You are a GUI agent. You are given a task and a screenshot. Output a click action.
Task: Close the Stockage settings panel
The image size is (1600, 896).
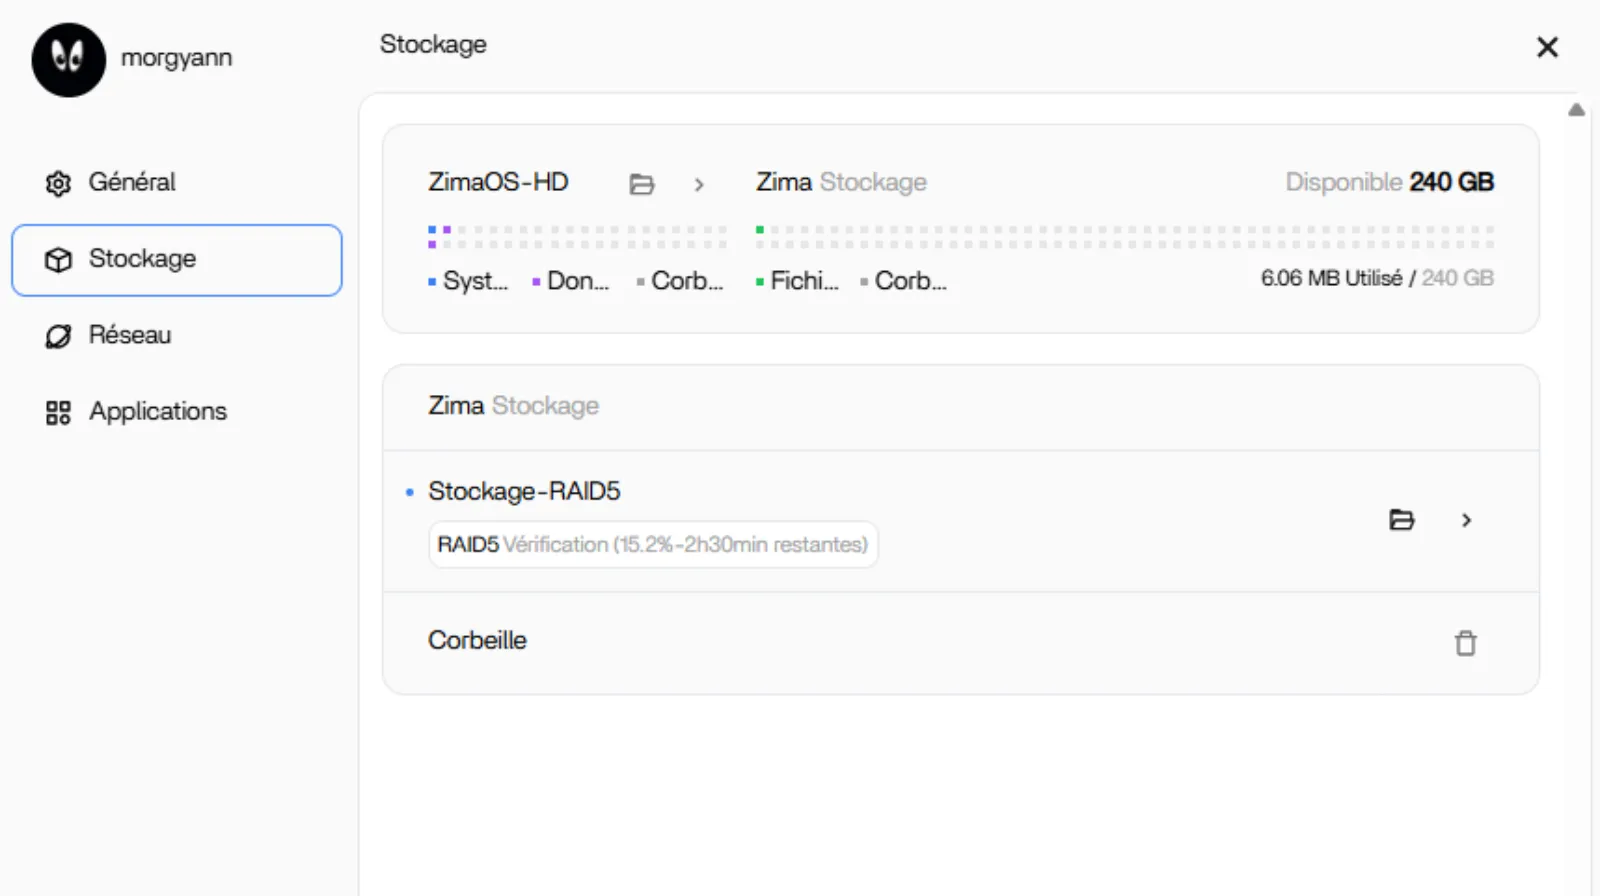point(1547,47)
